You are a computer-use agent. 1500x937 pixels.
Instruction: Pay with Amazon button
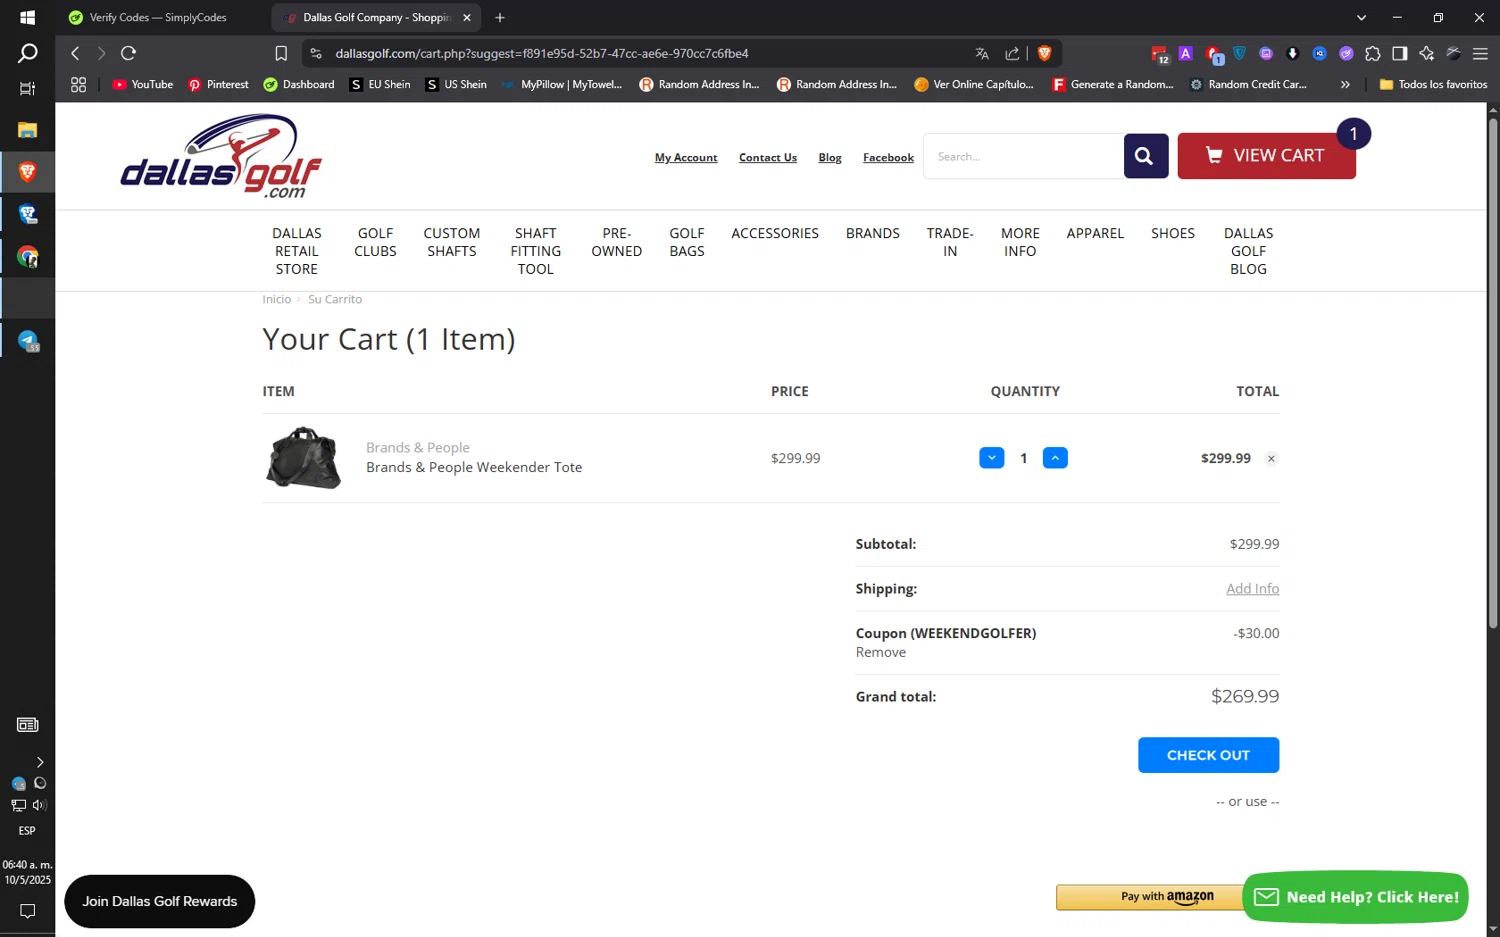point(1150,897)
